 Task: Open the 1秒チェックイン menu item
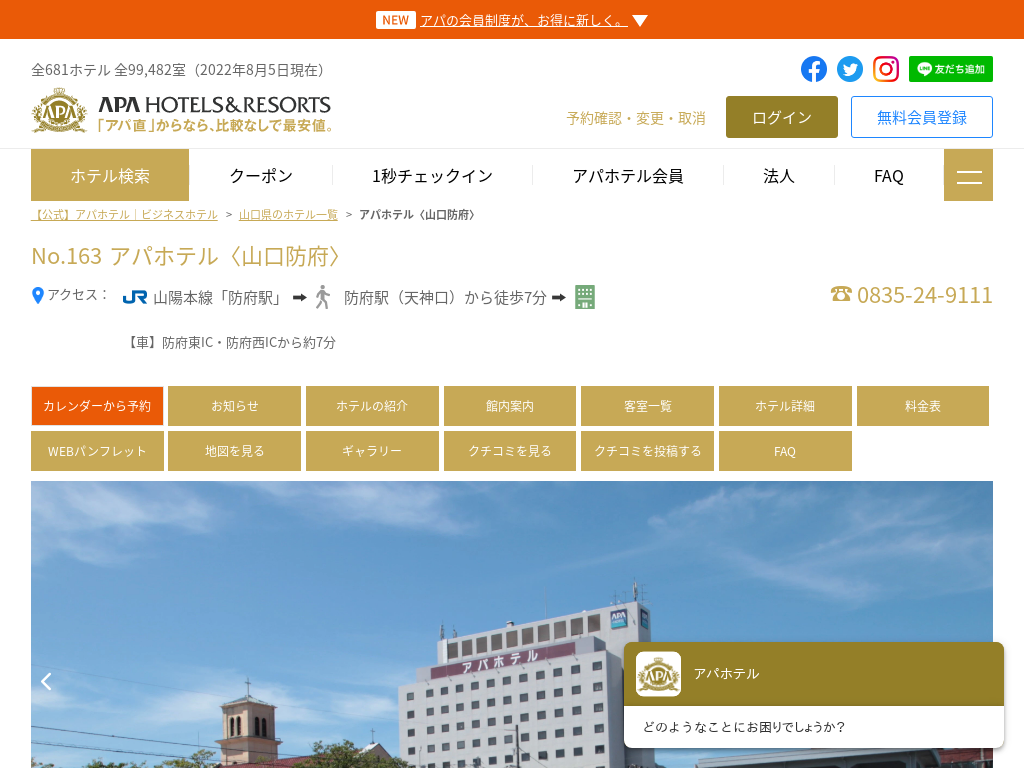(432, 176)
